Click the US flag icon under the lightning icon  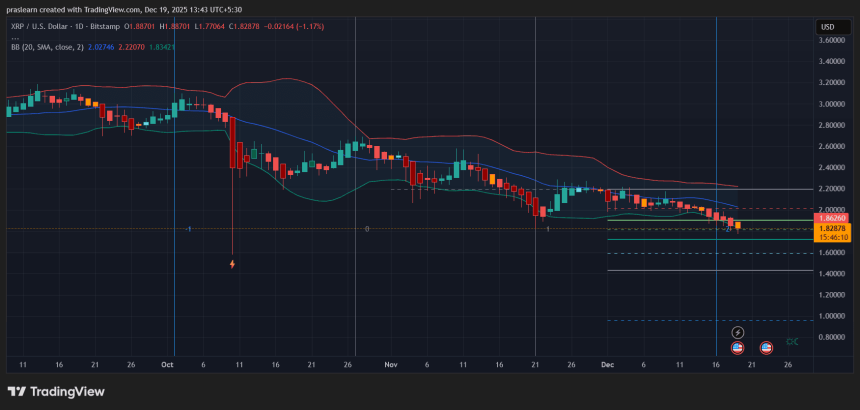(738, 347)
